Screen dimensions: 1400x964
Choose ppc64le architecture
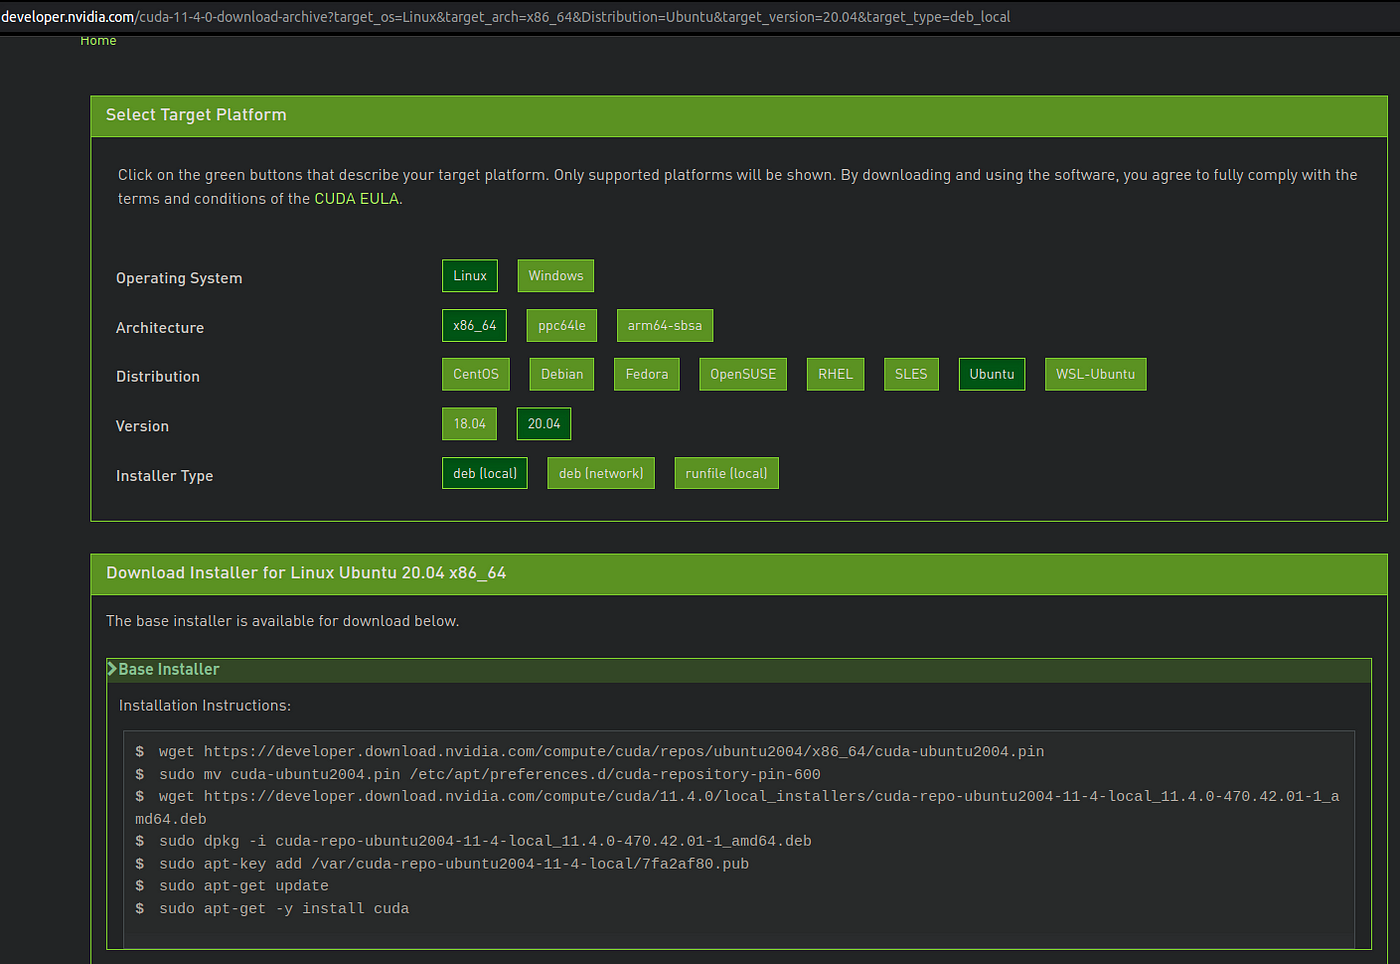[562, 326]
